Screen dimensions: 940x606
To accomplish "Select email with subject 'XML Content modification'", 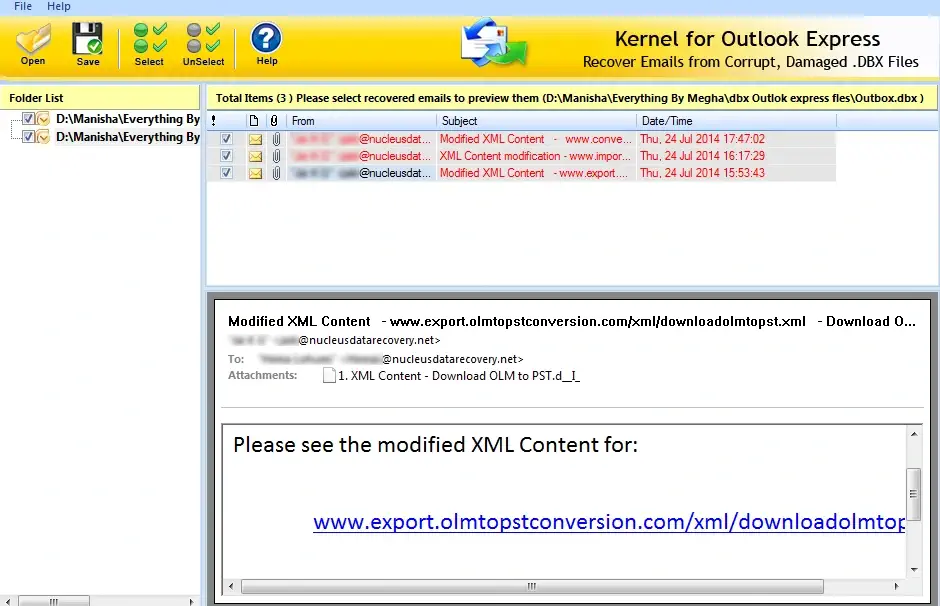I will click(535, 156).
